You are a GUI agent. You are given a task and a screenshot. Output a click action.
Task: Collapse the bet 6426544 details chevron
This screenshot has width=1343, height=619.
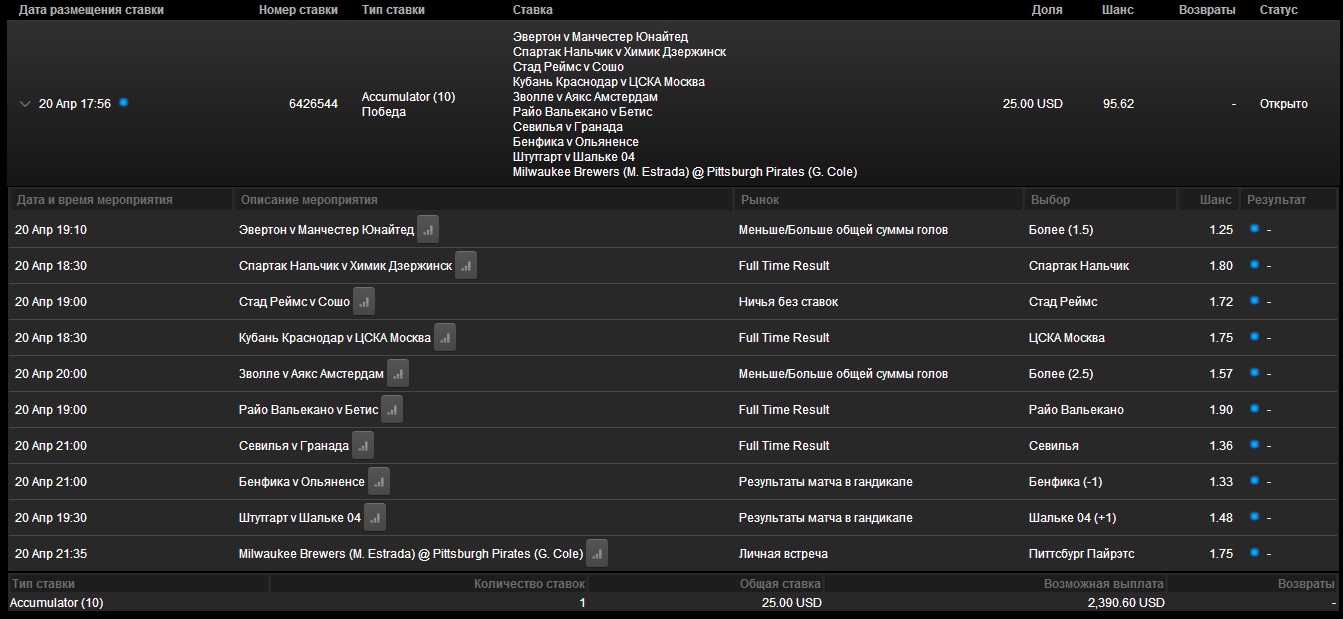[25, 104]
